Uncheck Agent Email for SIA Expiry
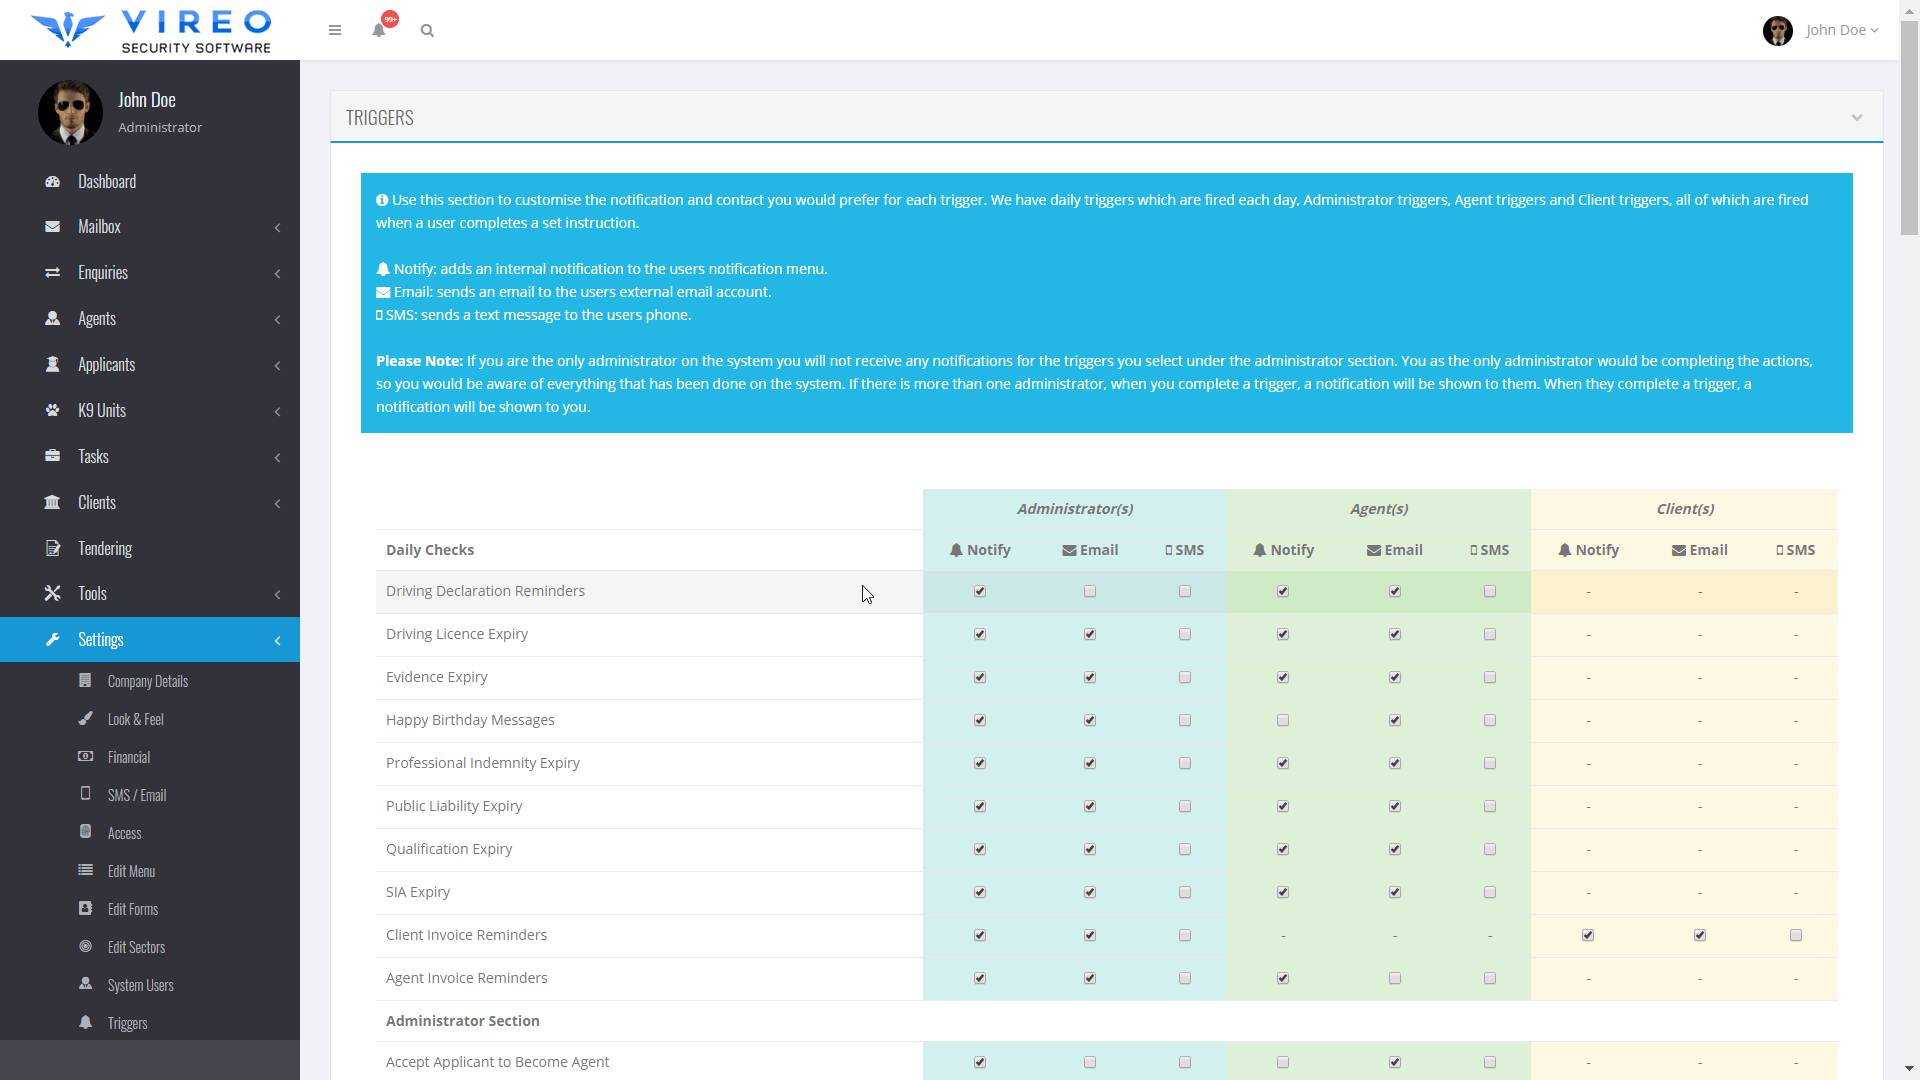1920x1080 pixels. tap(1395, 892)
